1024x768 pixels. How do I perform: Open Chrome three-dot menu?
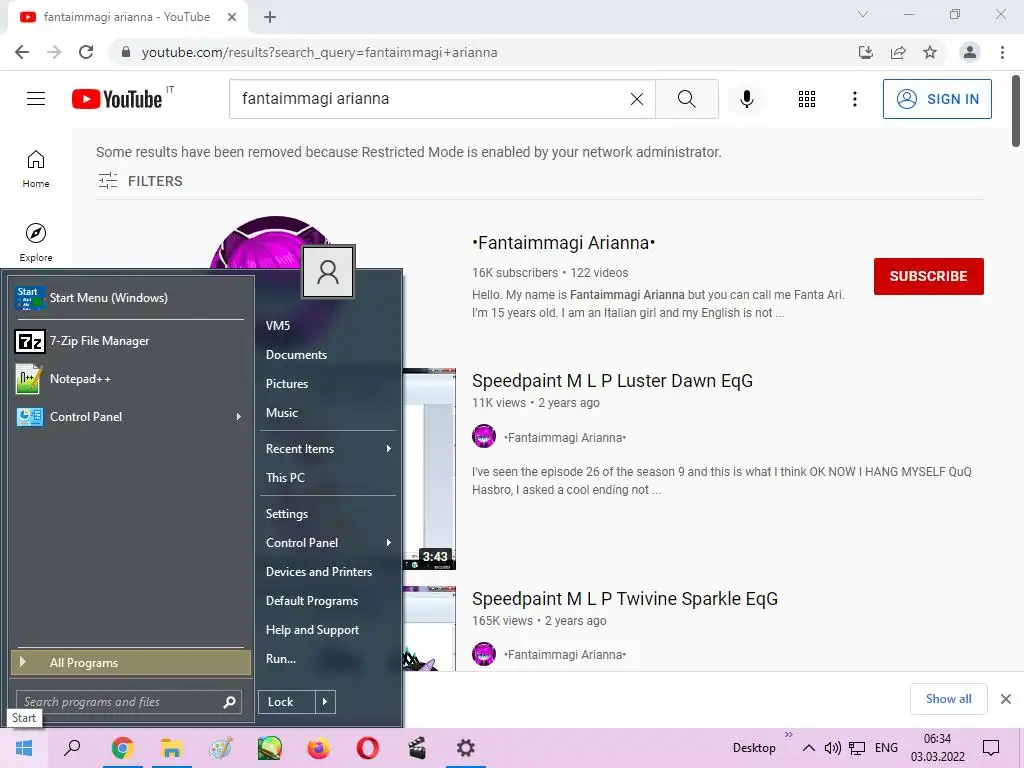click(1002, 52)
